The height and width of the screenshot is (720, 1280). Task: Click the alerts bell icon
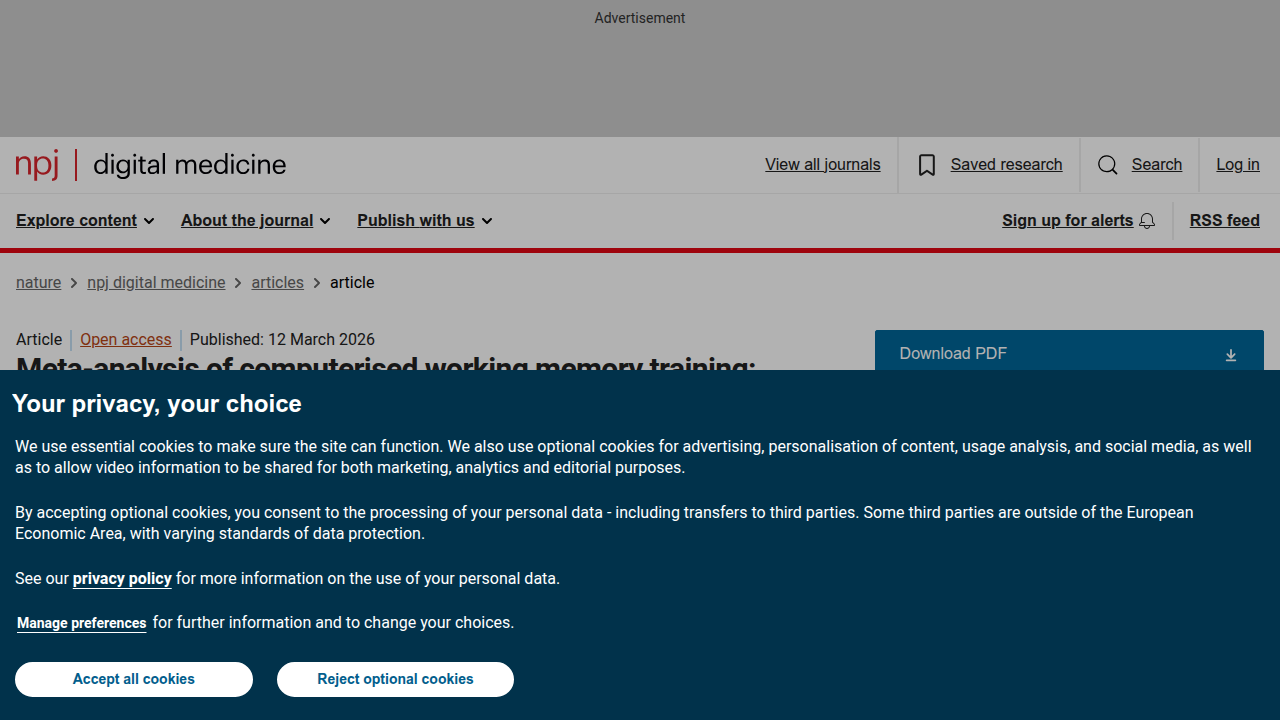coord(1147,221)
